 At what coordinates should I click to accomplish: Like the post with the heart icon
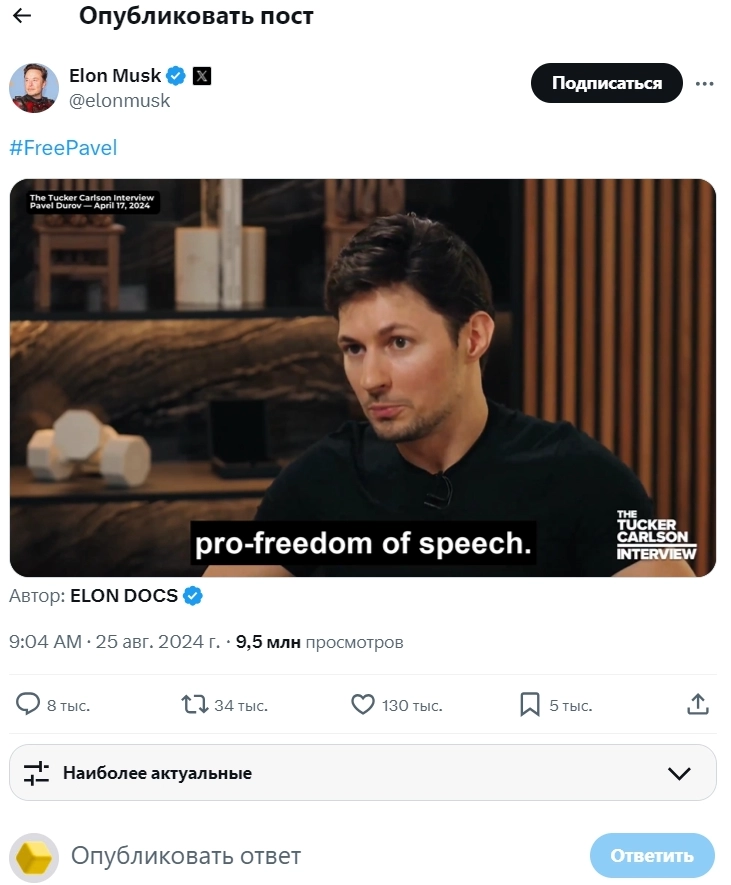(362, 704)
